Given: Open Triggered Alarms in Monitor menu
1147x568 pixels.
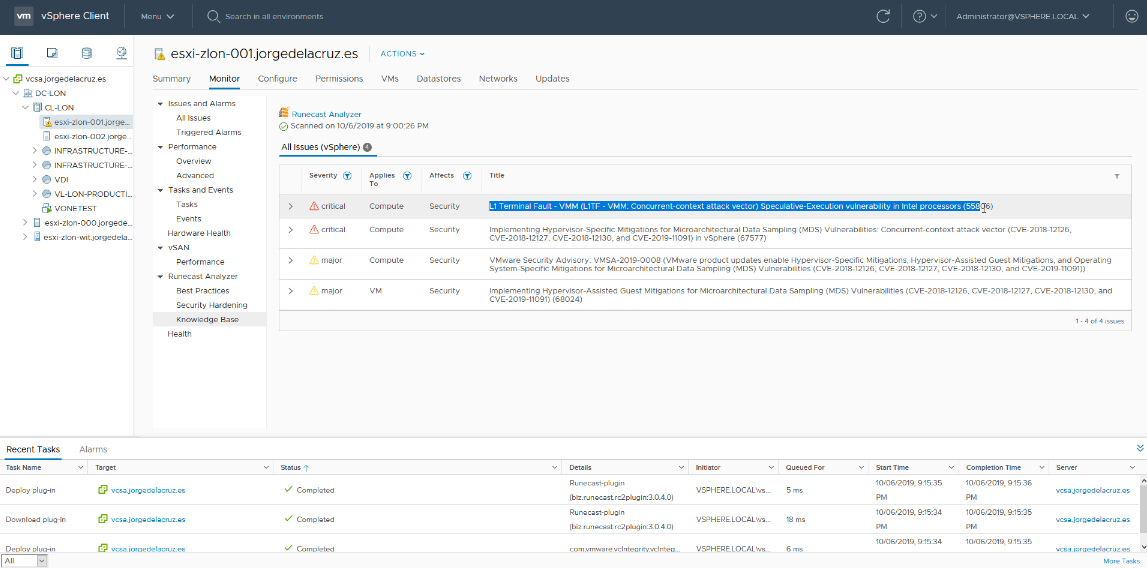Looking at the screenshot, I should tap(208, 132).
